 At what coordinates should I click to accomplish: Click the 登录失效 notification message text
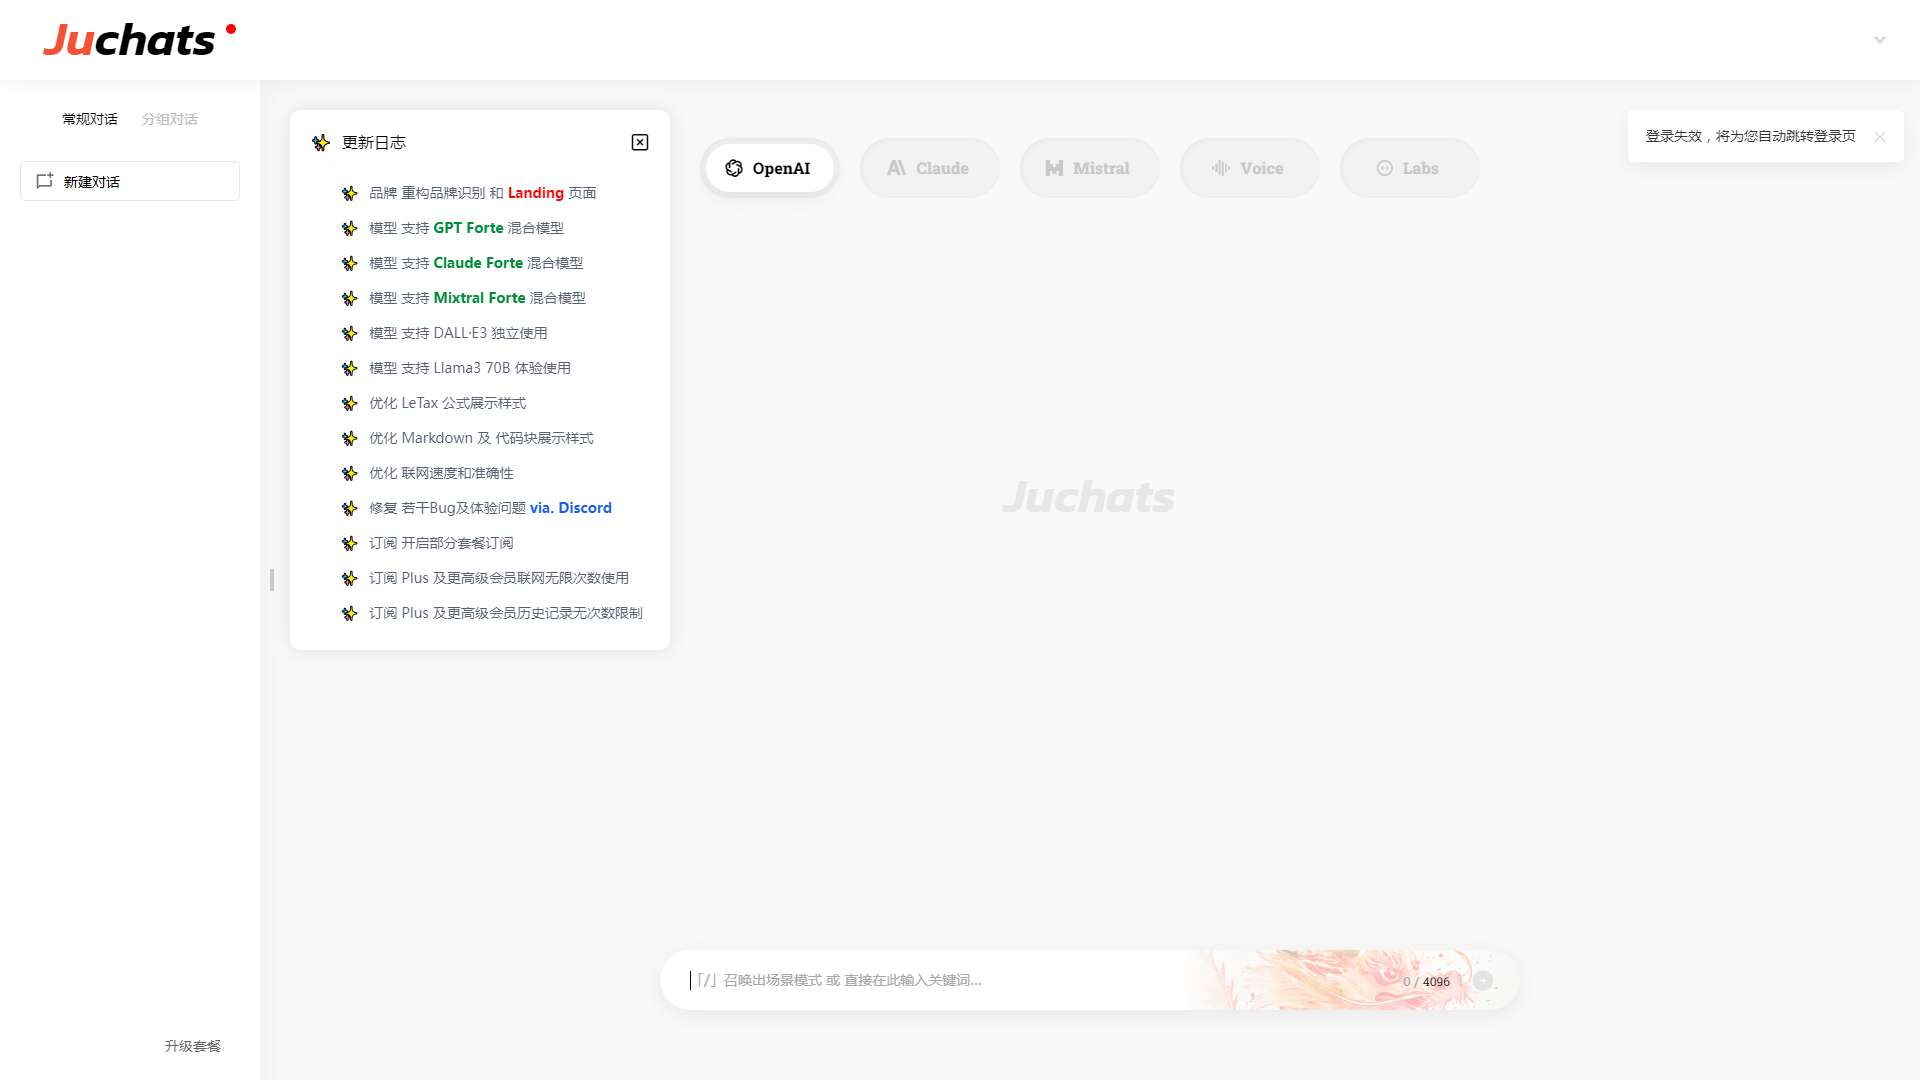[1751, 136]
